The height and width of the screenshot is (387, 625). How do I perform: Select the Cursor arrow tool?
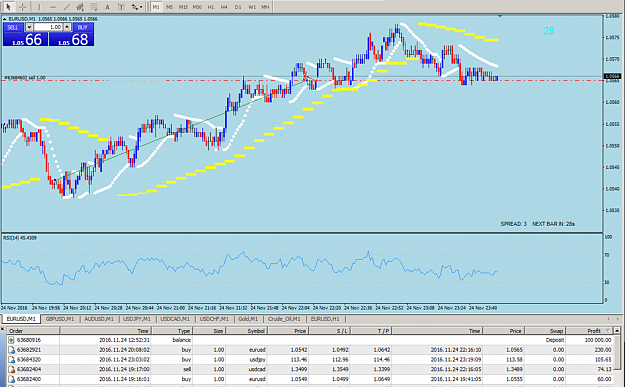point(8,7)
